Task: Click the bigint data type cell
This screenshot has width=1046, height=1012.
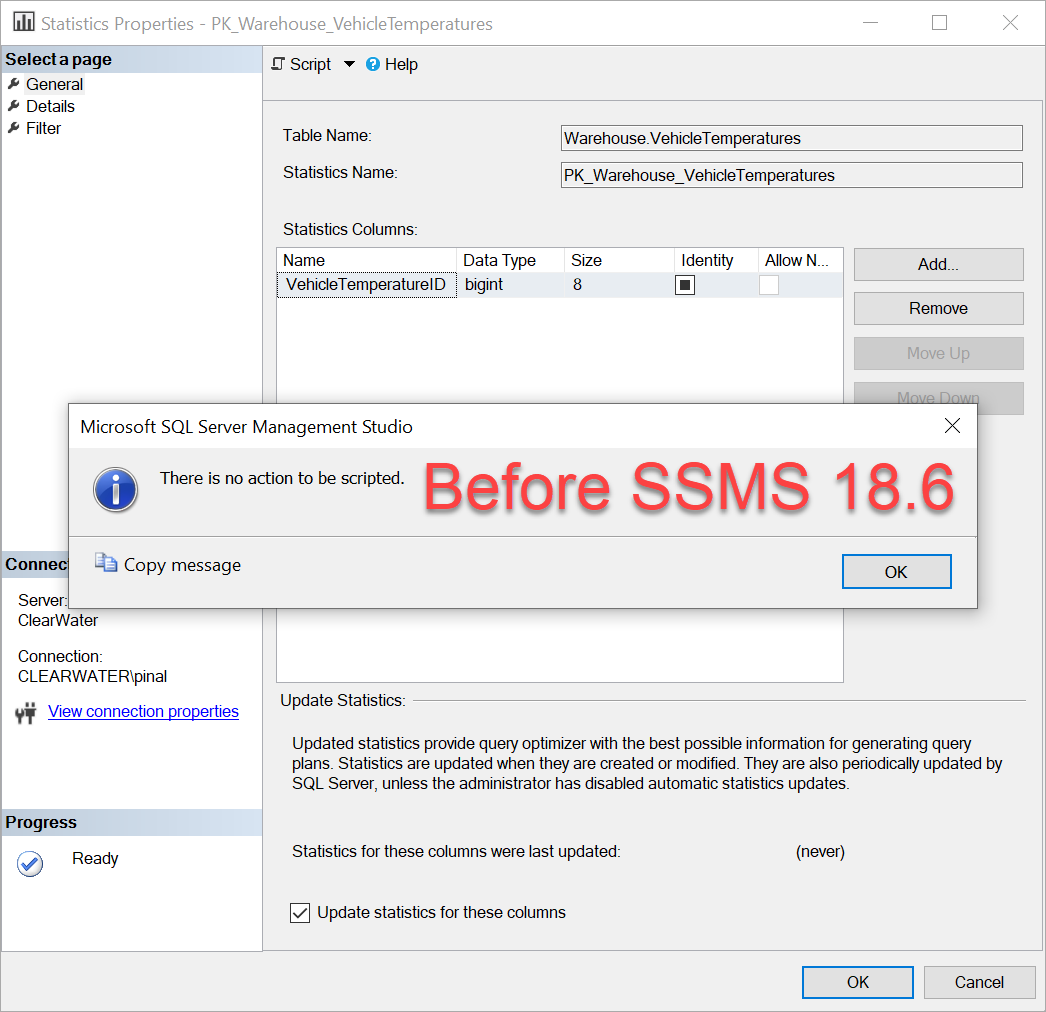Action: pyautogui.click(x=510, y=285)
